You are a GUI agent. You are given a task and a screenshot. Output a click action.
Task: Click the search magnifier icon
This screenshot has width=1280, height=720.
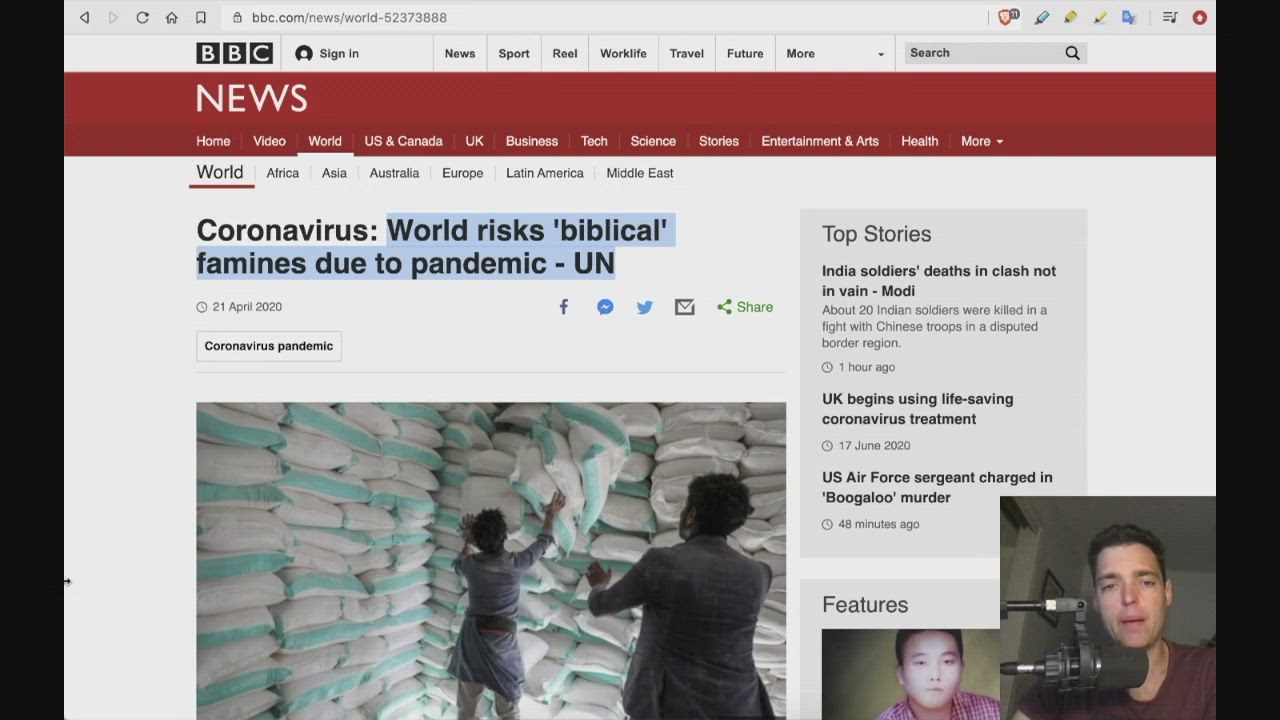[1072, 53]
